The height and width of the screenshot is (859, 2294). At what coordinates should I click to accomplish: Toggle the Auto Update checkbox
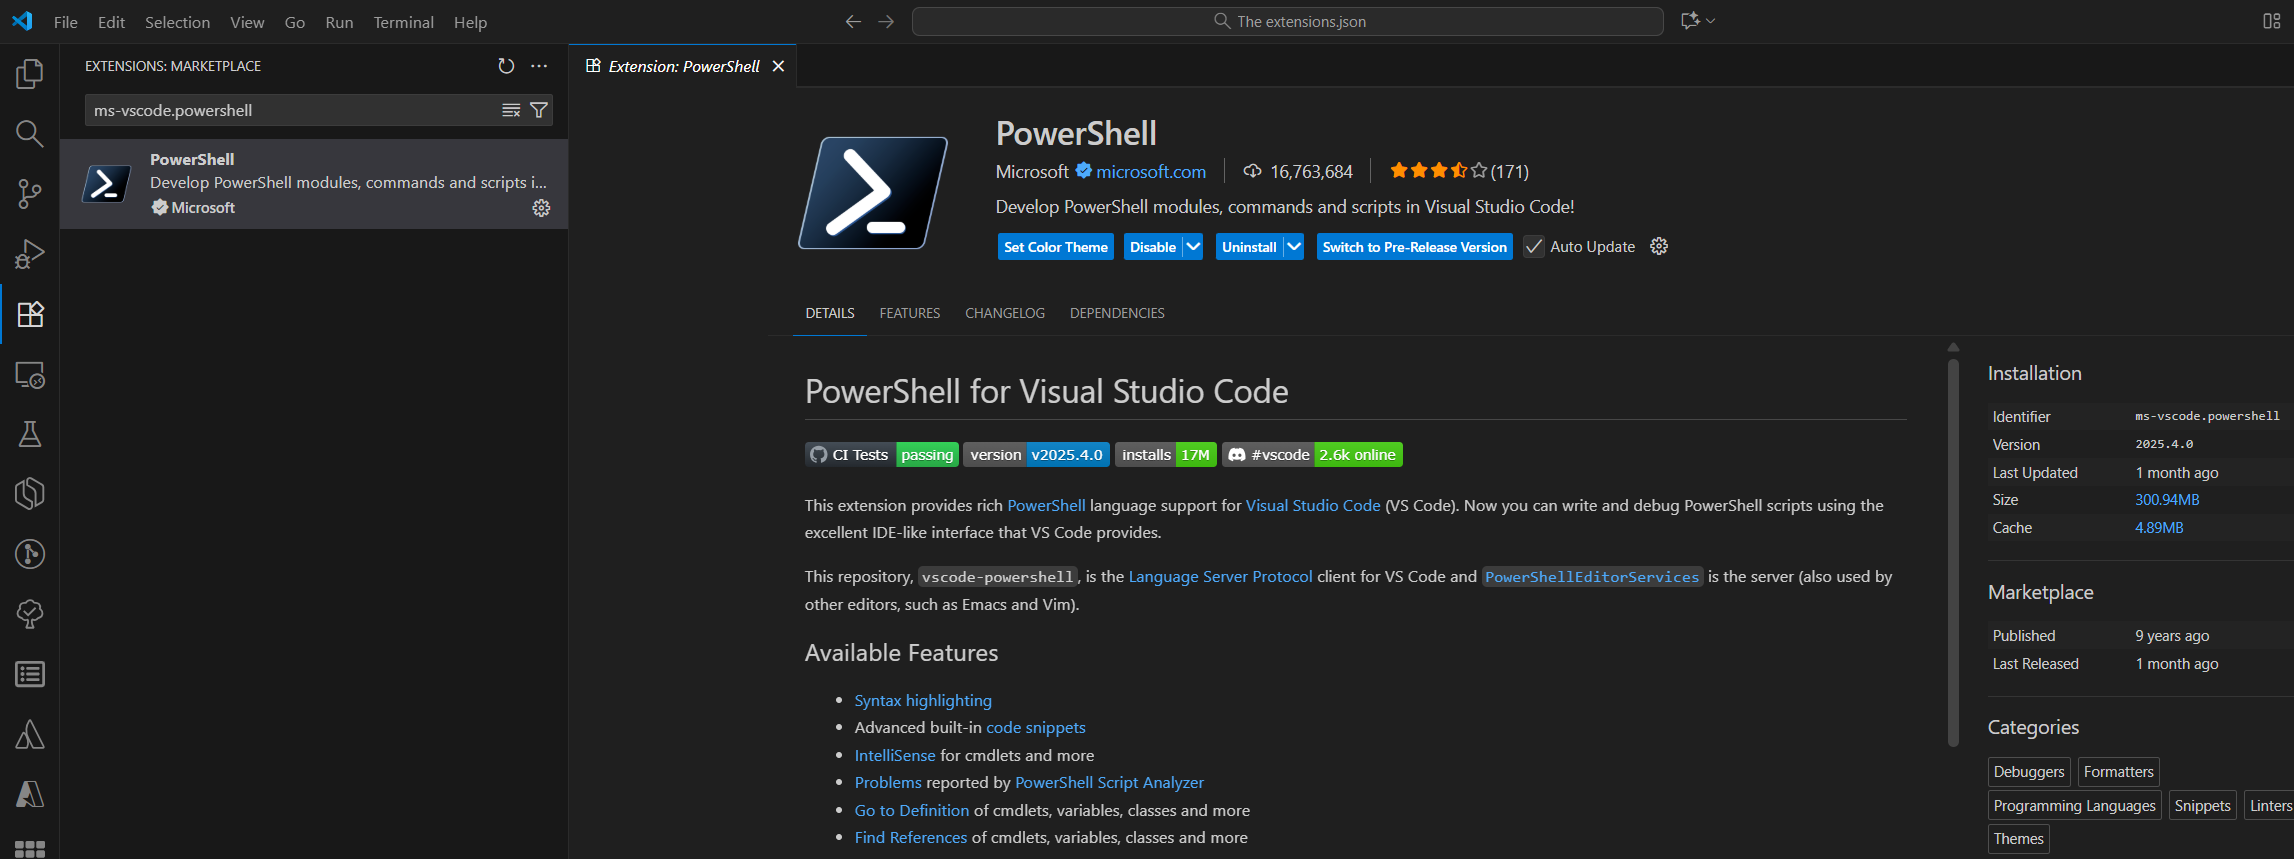(1533, 246)
